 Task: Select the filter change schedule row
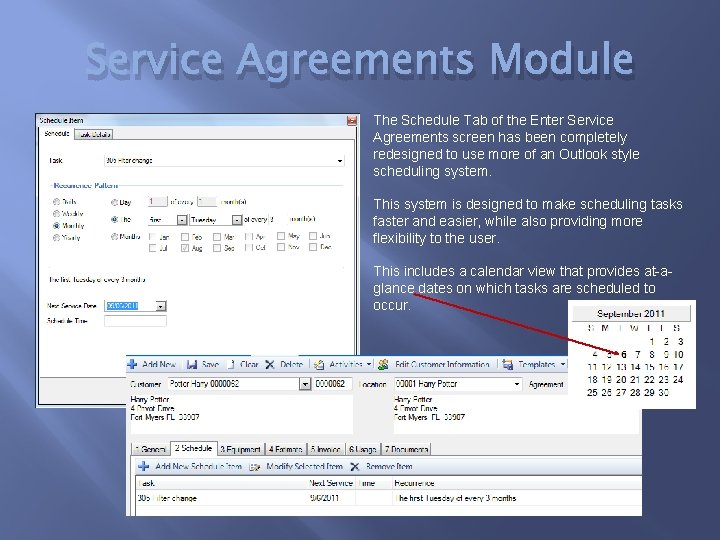point(388,498)
